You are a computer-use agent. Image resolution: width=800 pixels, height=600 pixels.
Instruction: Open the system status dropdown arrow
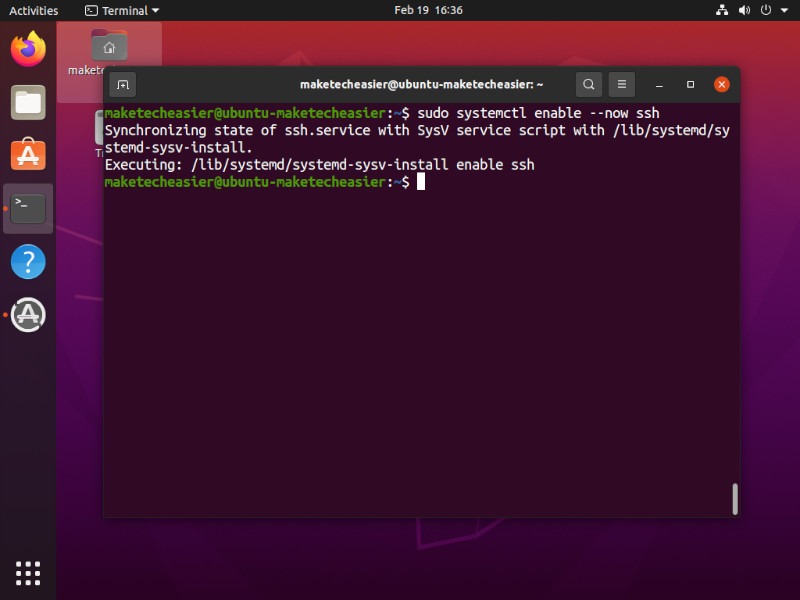(x=783, y=11)
